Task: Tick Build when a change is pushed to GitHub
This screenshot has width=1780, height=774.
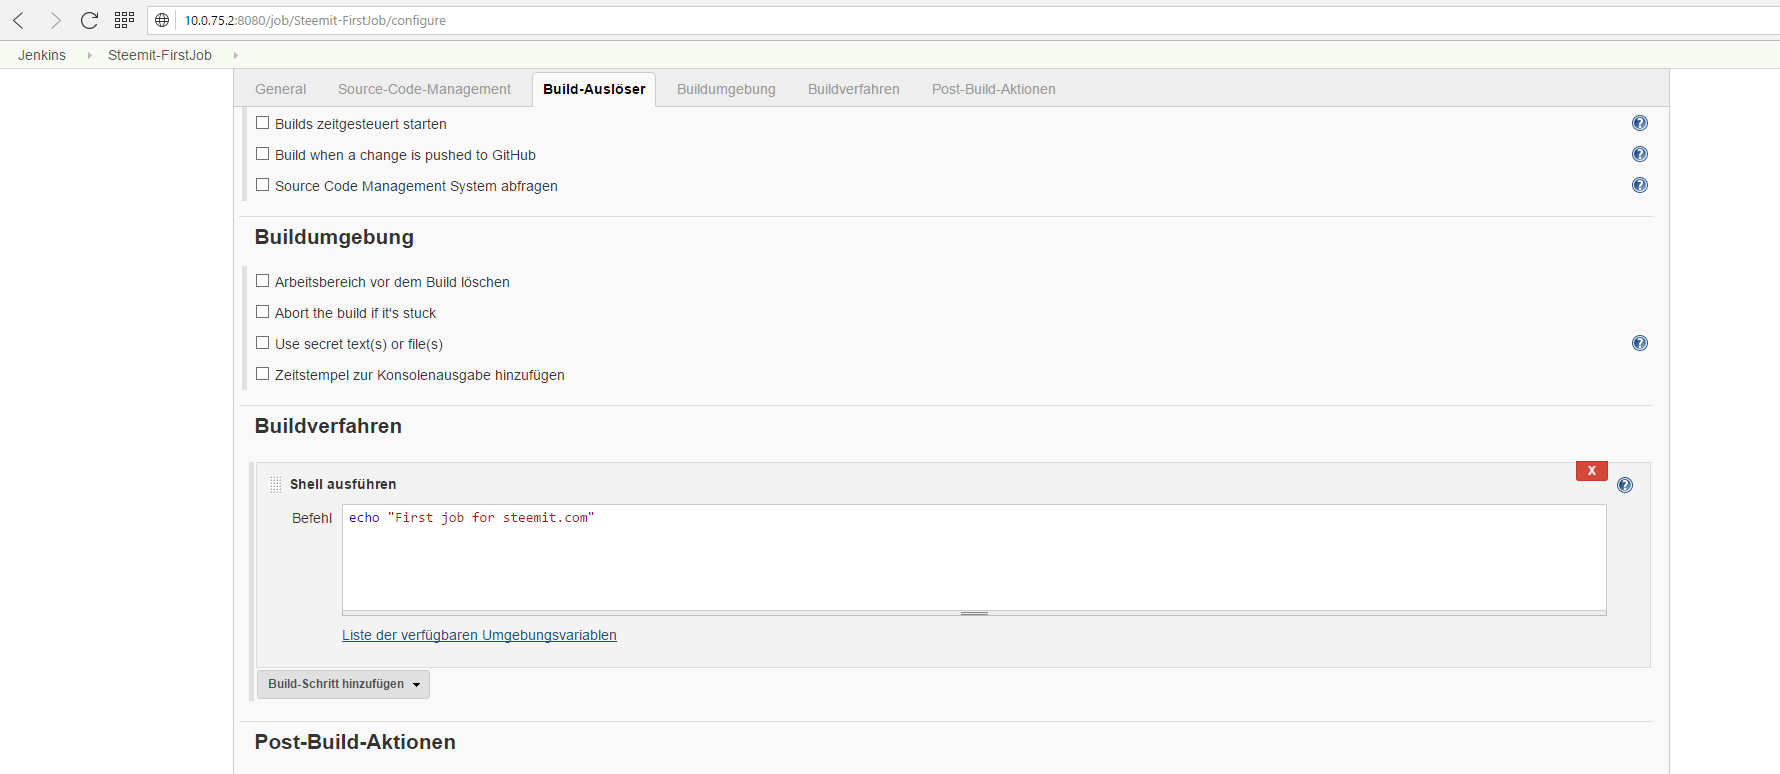Action: tap(262, 154)
